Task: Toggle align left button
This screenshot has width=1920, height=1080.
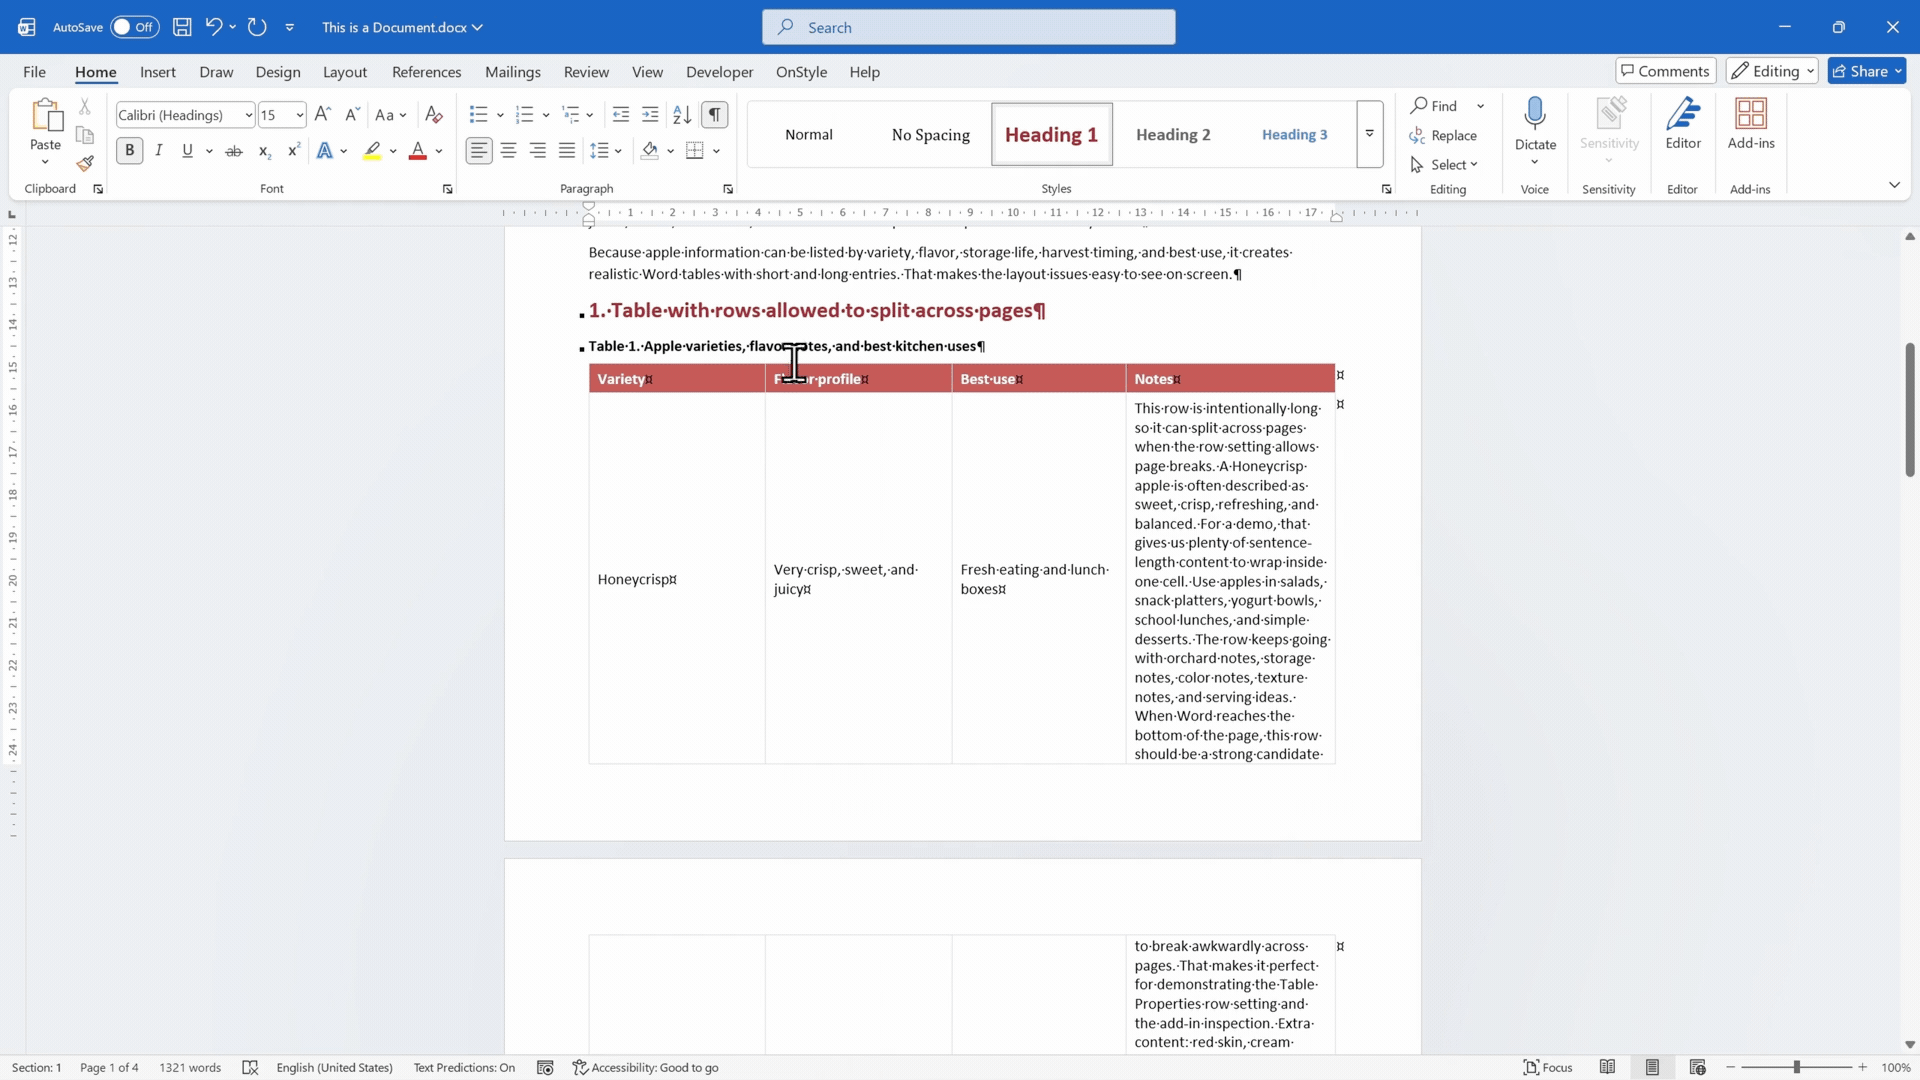Action: 479,151
